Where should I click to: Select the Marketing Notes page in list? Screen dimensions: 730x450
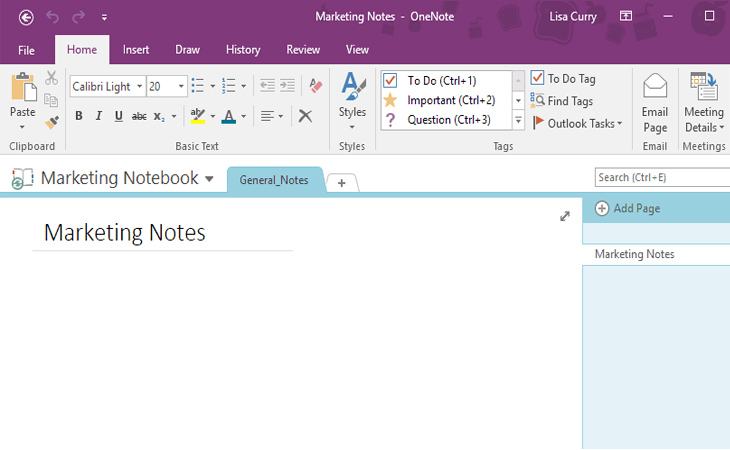tap(656, 254)
